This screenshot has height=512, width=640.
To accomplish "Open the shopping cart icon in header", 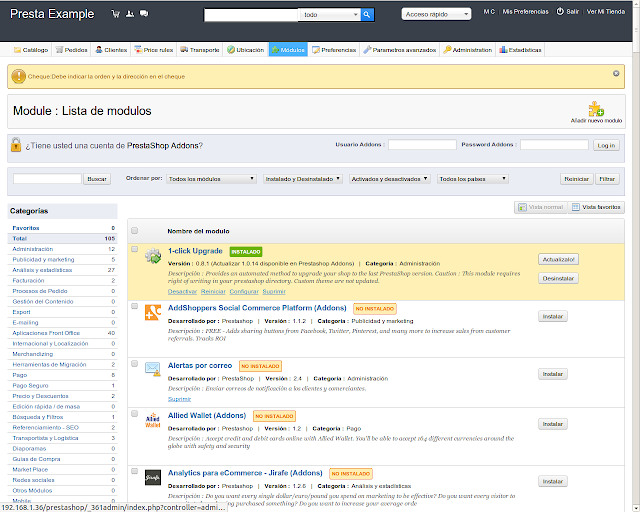I will point(116,14).
